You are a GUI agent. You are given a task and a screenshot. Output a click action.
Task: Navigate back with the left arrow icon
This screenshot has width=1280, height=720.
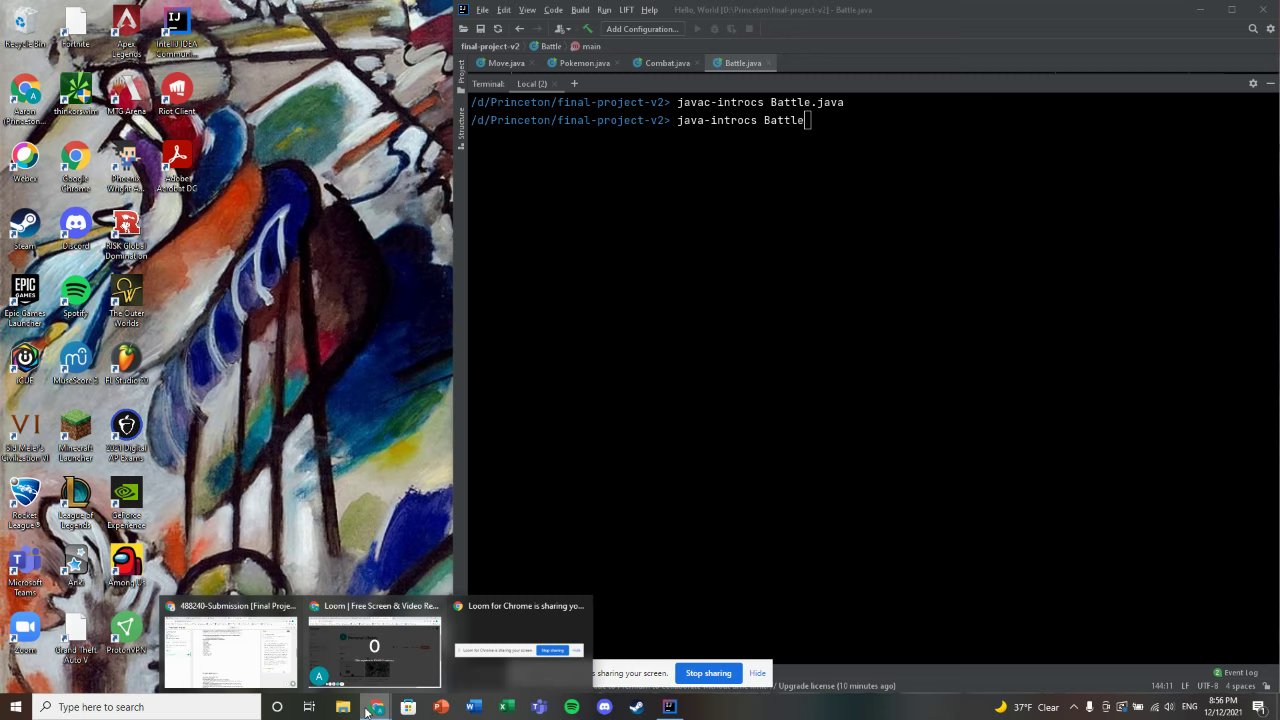(519, 29)
